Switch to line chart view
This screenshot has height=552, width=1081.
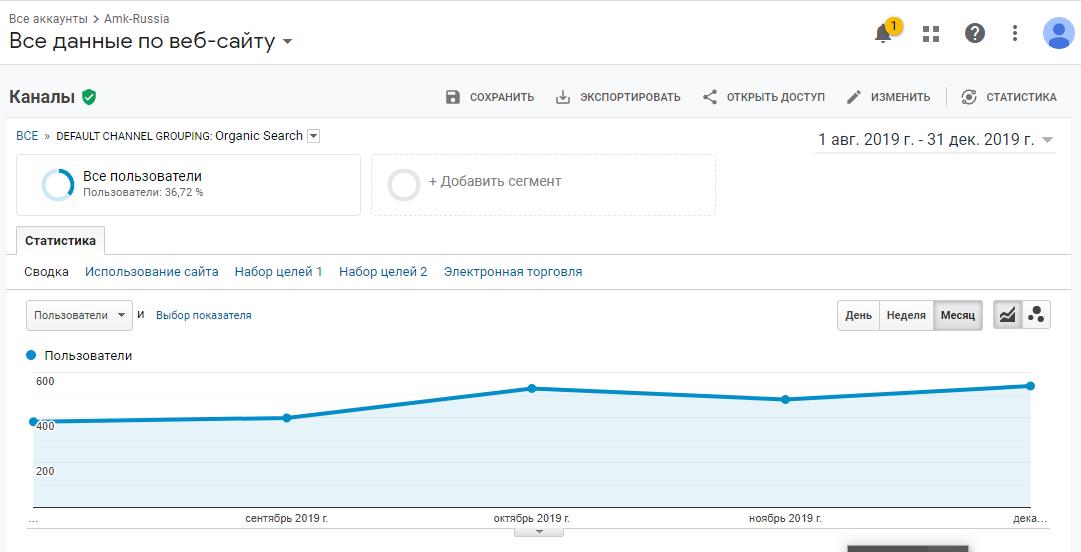(1007, 315)
